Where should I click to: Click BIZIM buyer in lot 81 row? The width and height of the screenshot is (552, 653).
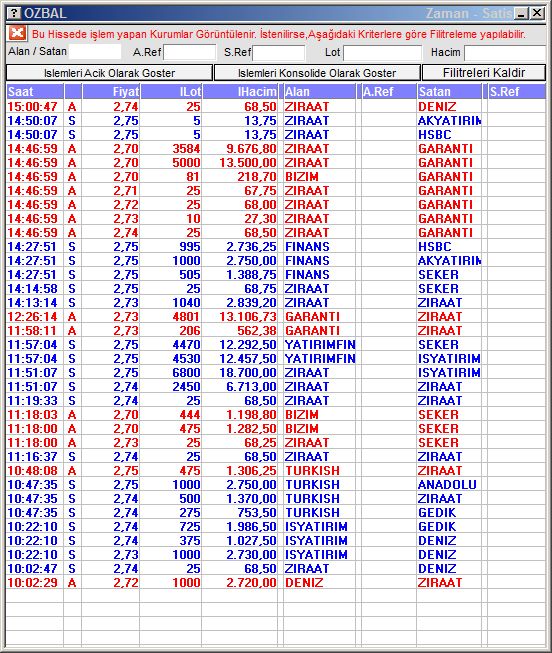[302, 177]
